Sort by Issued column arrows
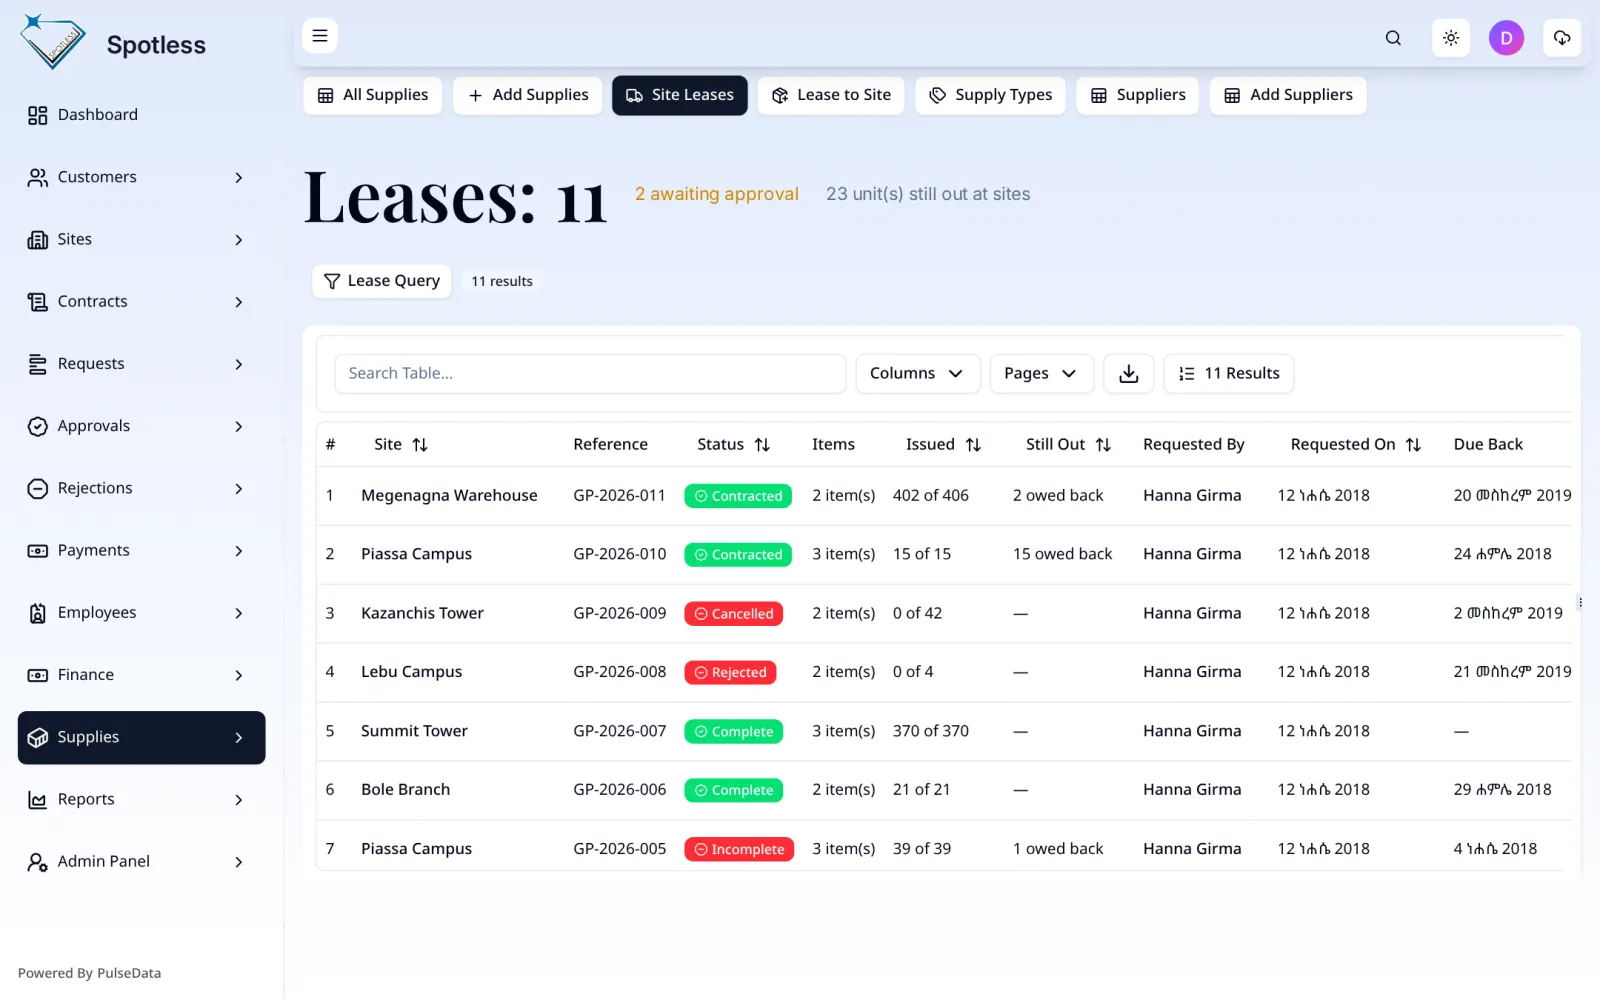The height and width of the screenshot is (1000, 1600). (973, 445)
